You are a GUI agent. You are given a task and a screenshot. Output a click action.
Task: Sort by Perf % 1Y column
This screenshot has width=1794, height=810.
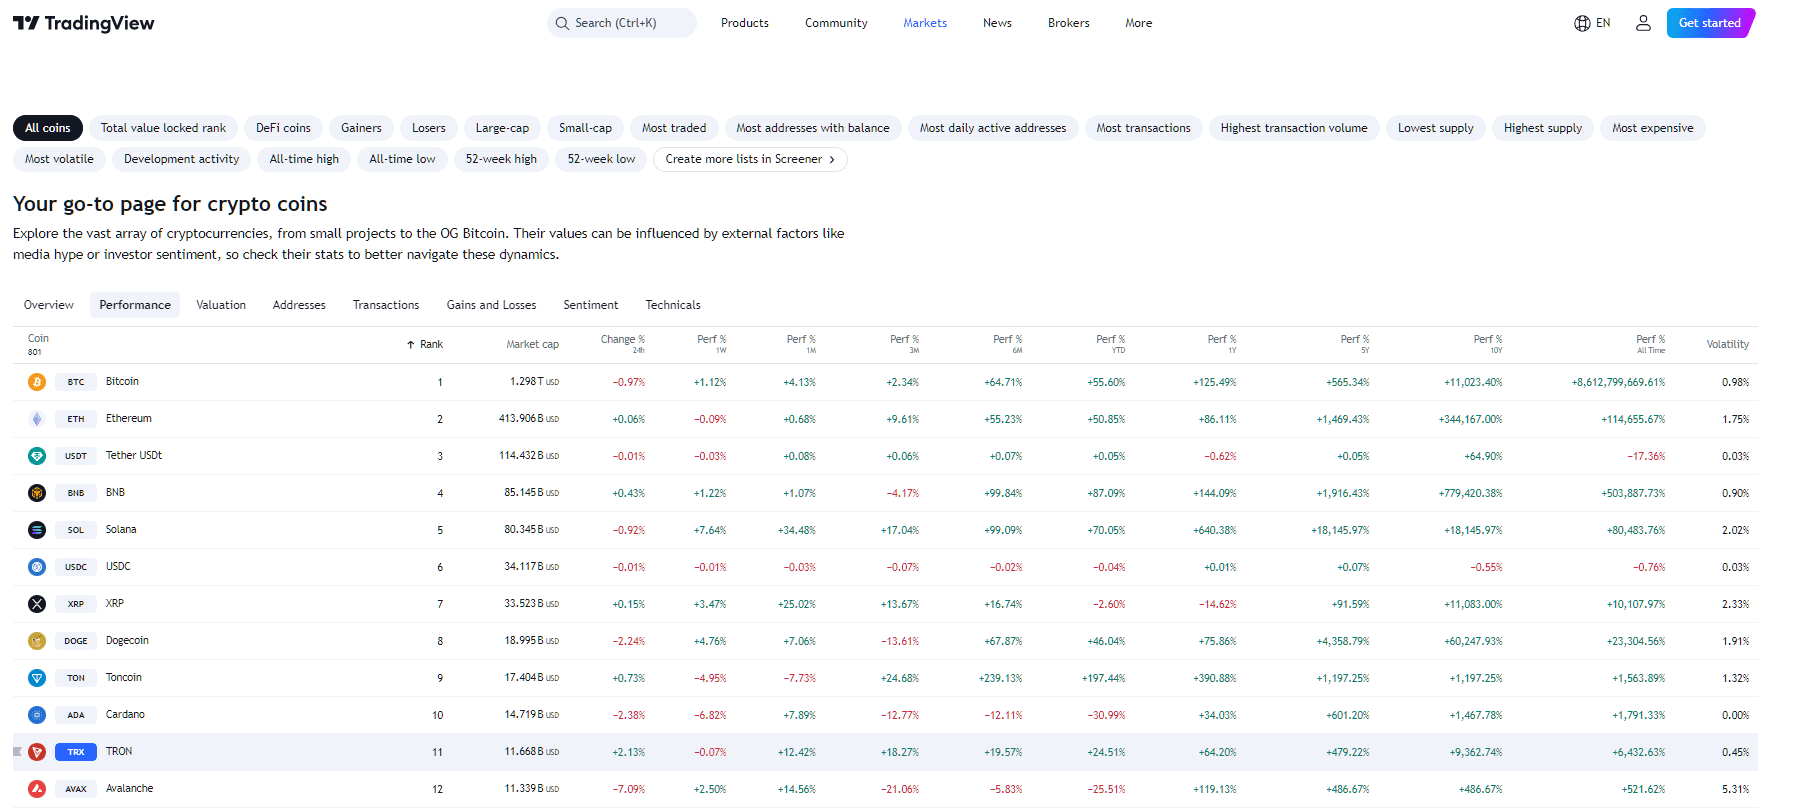(1221, 344)
